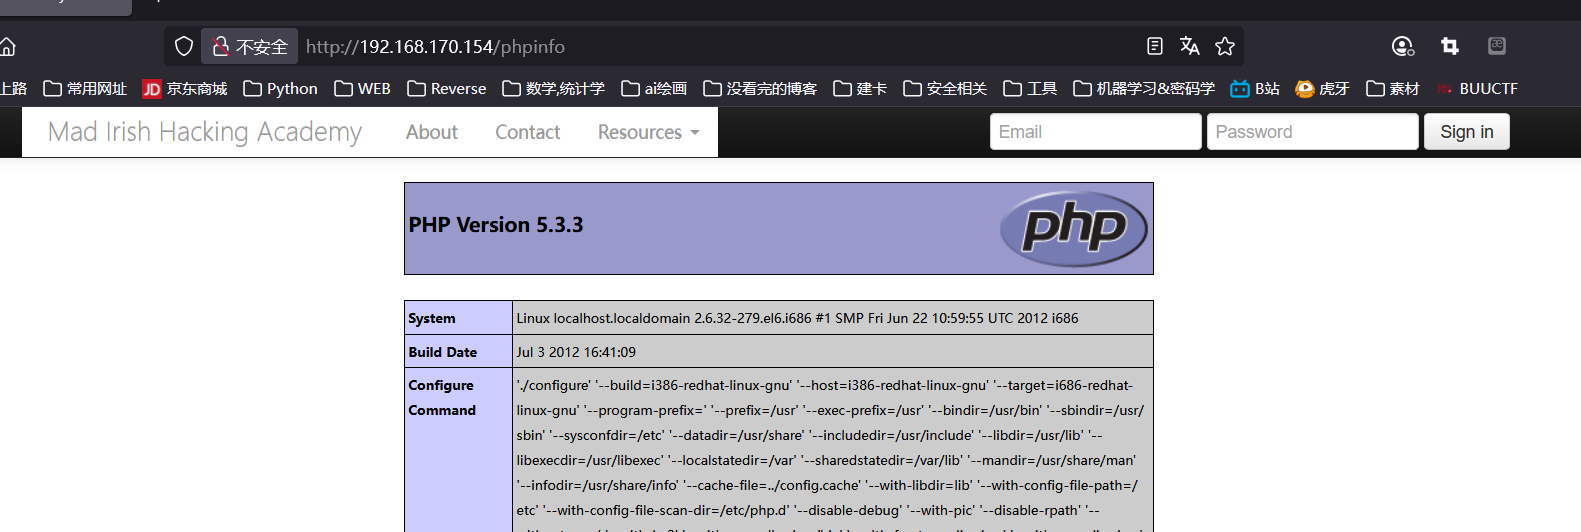This screenshot has height=532, width=1581.
Task: Open the 素材 bookmark folder
Action: [1393, 89]
